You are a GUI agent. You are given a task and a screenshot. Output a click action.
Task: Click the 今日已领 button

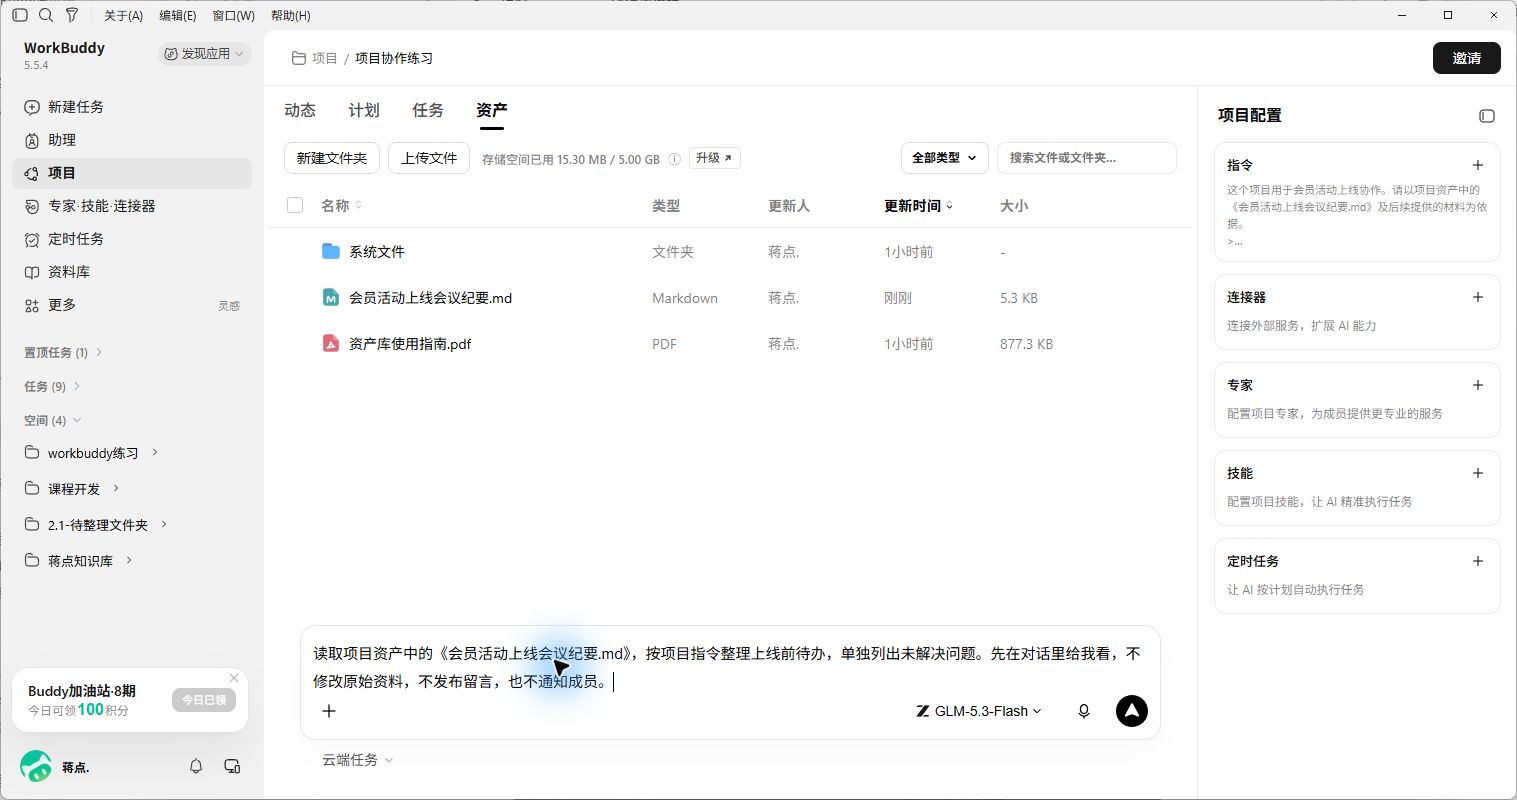click(204, 700)
